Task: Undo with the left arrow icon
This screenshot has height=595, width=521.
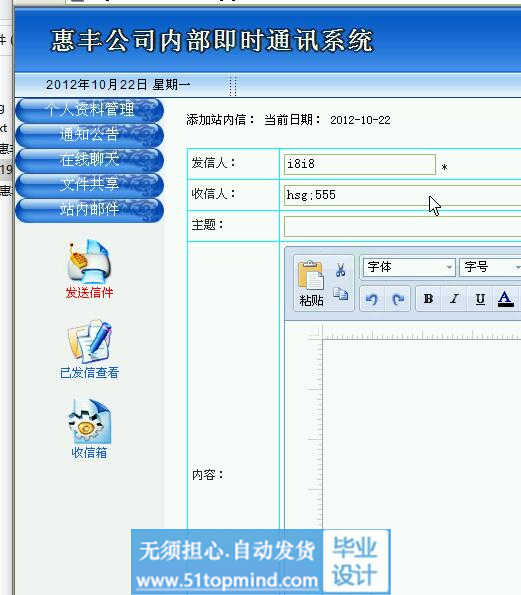Action: click(x=372, y=299)
